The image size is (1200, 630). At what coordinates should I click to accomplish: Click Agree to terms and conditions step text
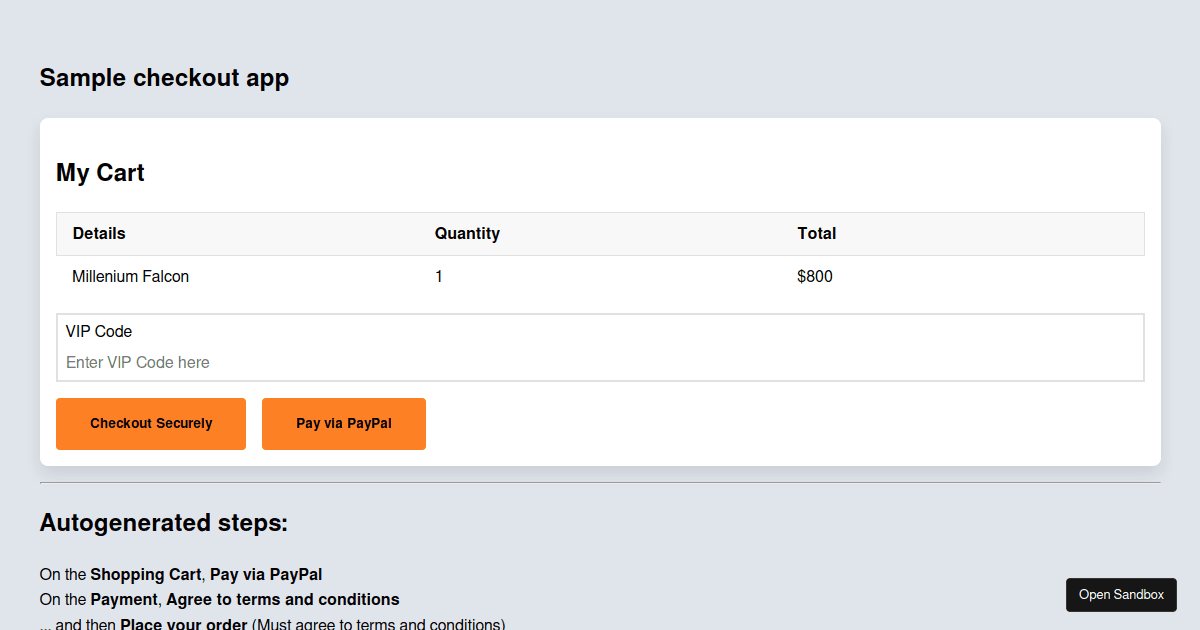282,599
